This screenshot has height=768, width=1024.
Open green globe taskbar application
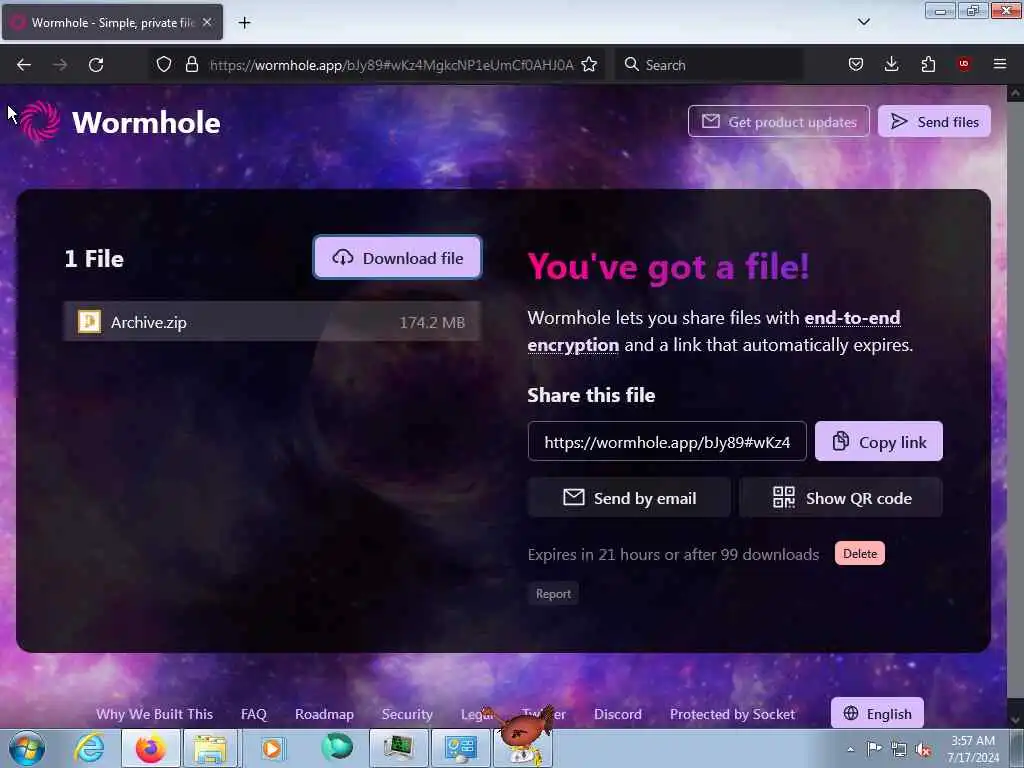coord(337,748)
